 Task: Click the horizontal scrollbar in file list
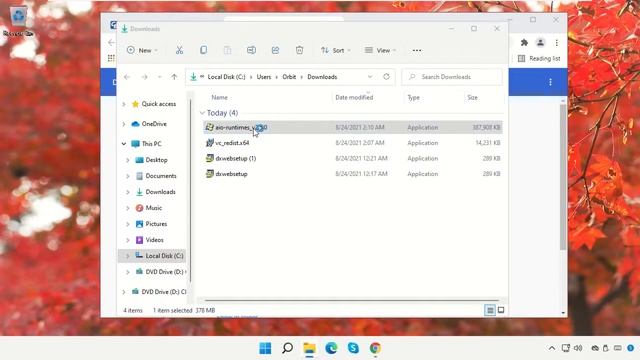(351, 300)
